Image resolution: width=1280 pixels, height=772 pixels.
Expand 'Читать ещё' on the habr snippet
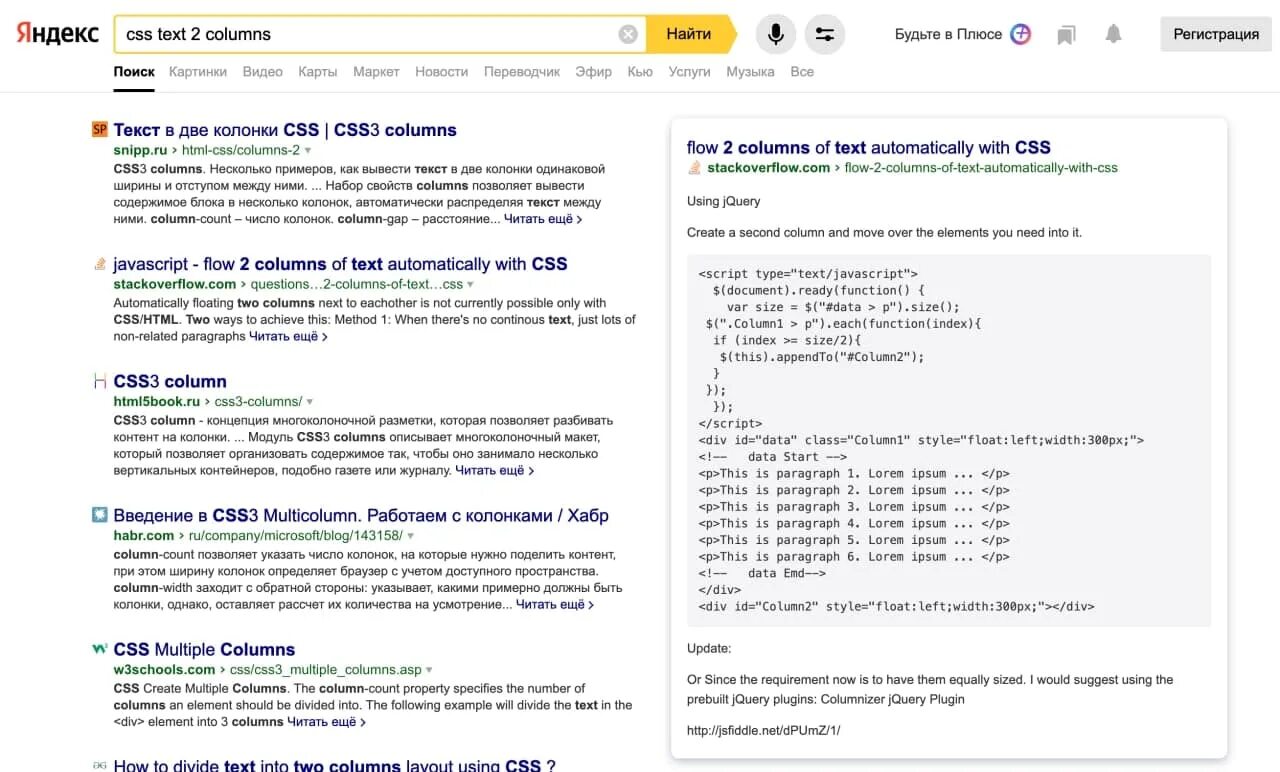point(555,605)
